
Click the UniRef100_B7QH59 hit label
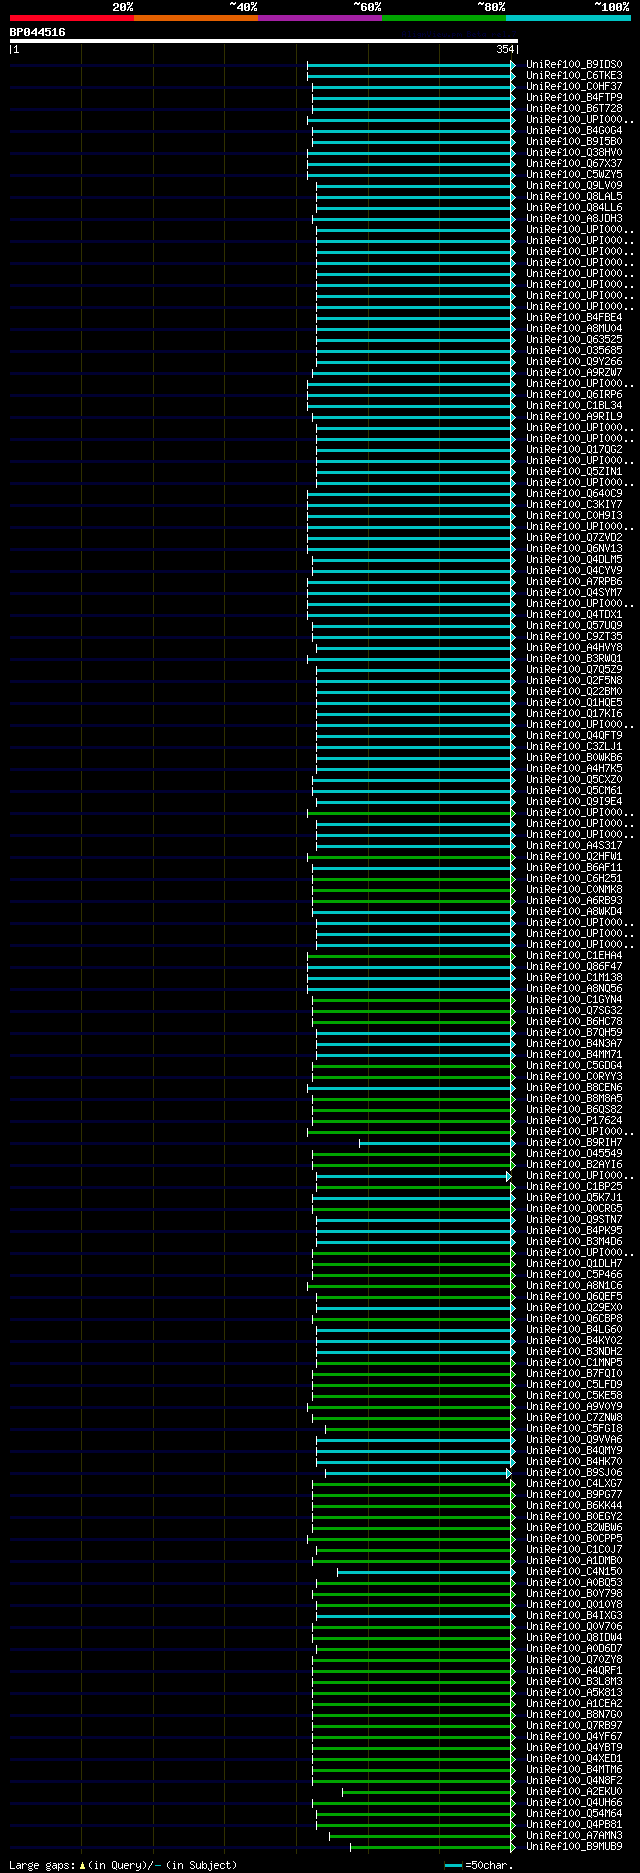[x=574, y=1033]
